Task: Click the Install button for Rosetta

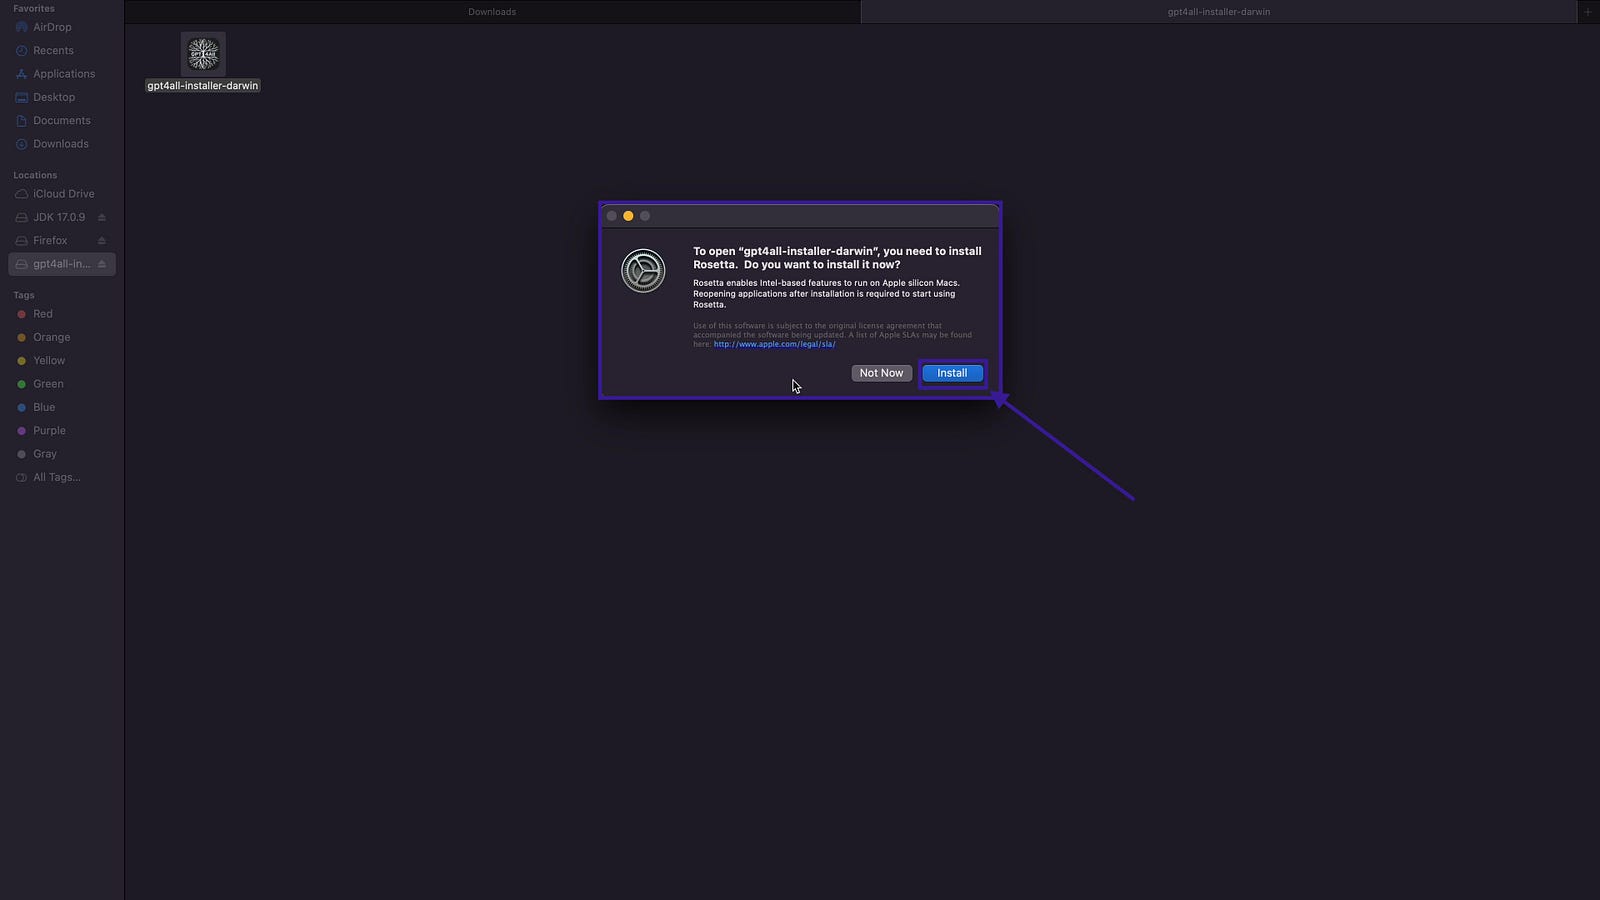Action: click(952, 373)
